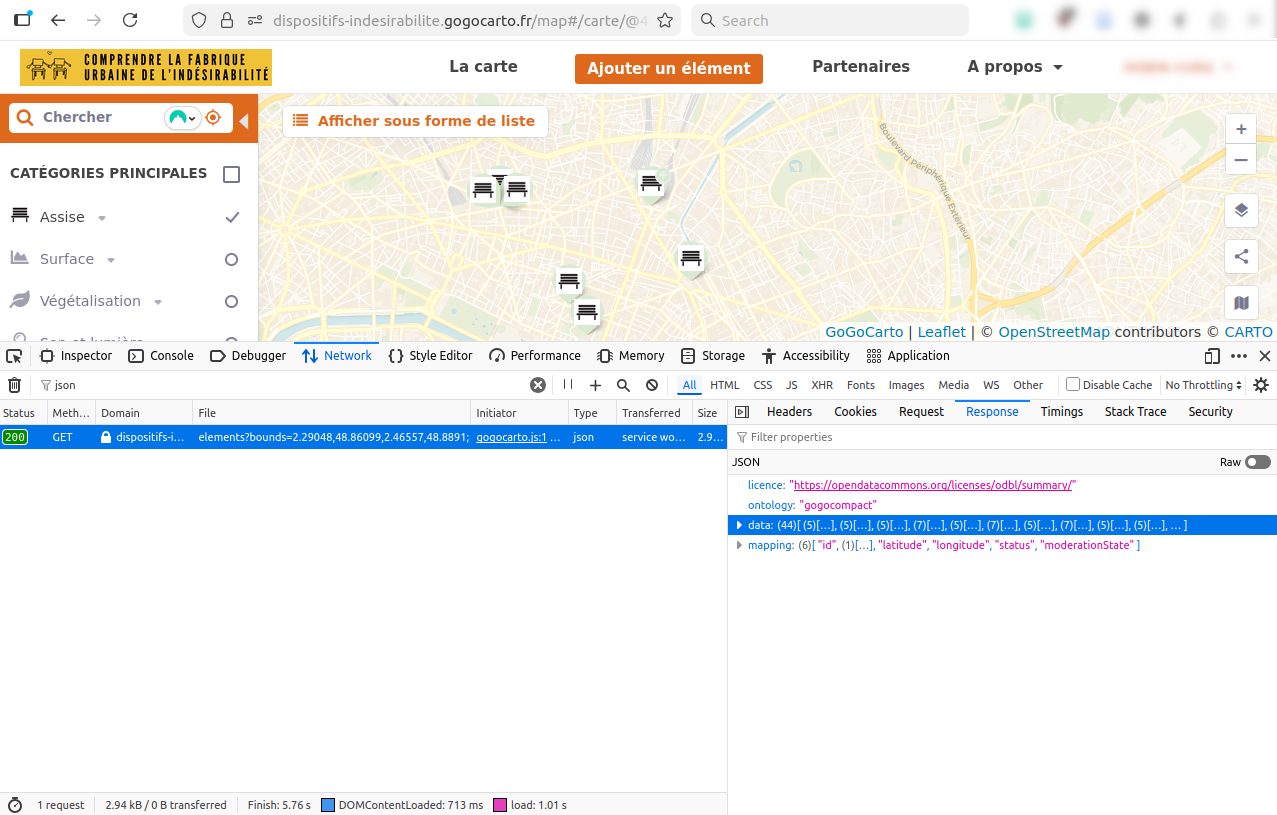Collapse the sidebar with orange arrow
This screenshot has width=1277, height=815.
pos(244,121)
